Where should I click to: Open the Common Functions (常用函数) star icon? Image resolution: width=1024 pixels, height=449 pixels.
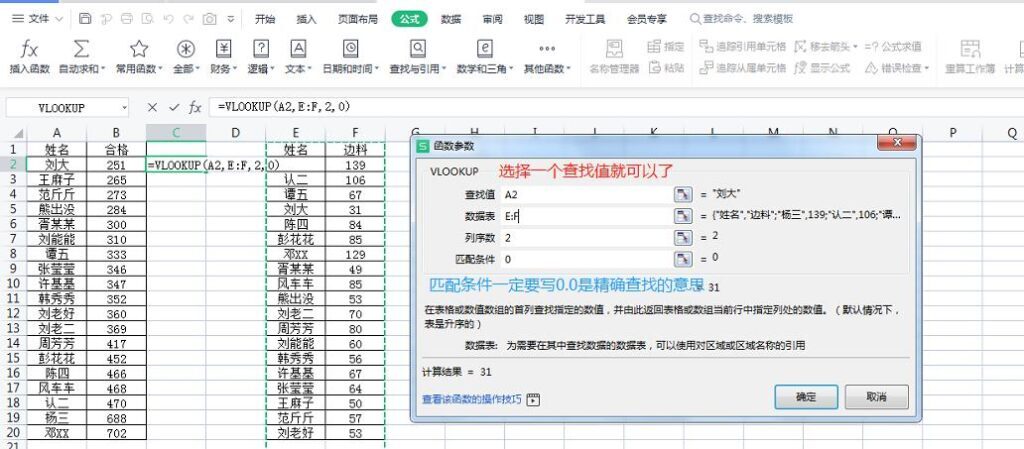[138, 49]
